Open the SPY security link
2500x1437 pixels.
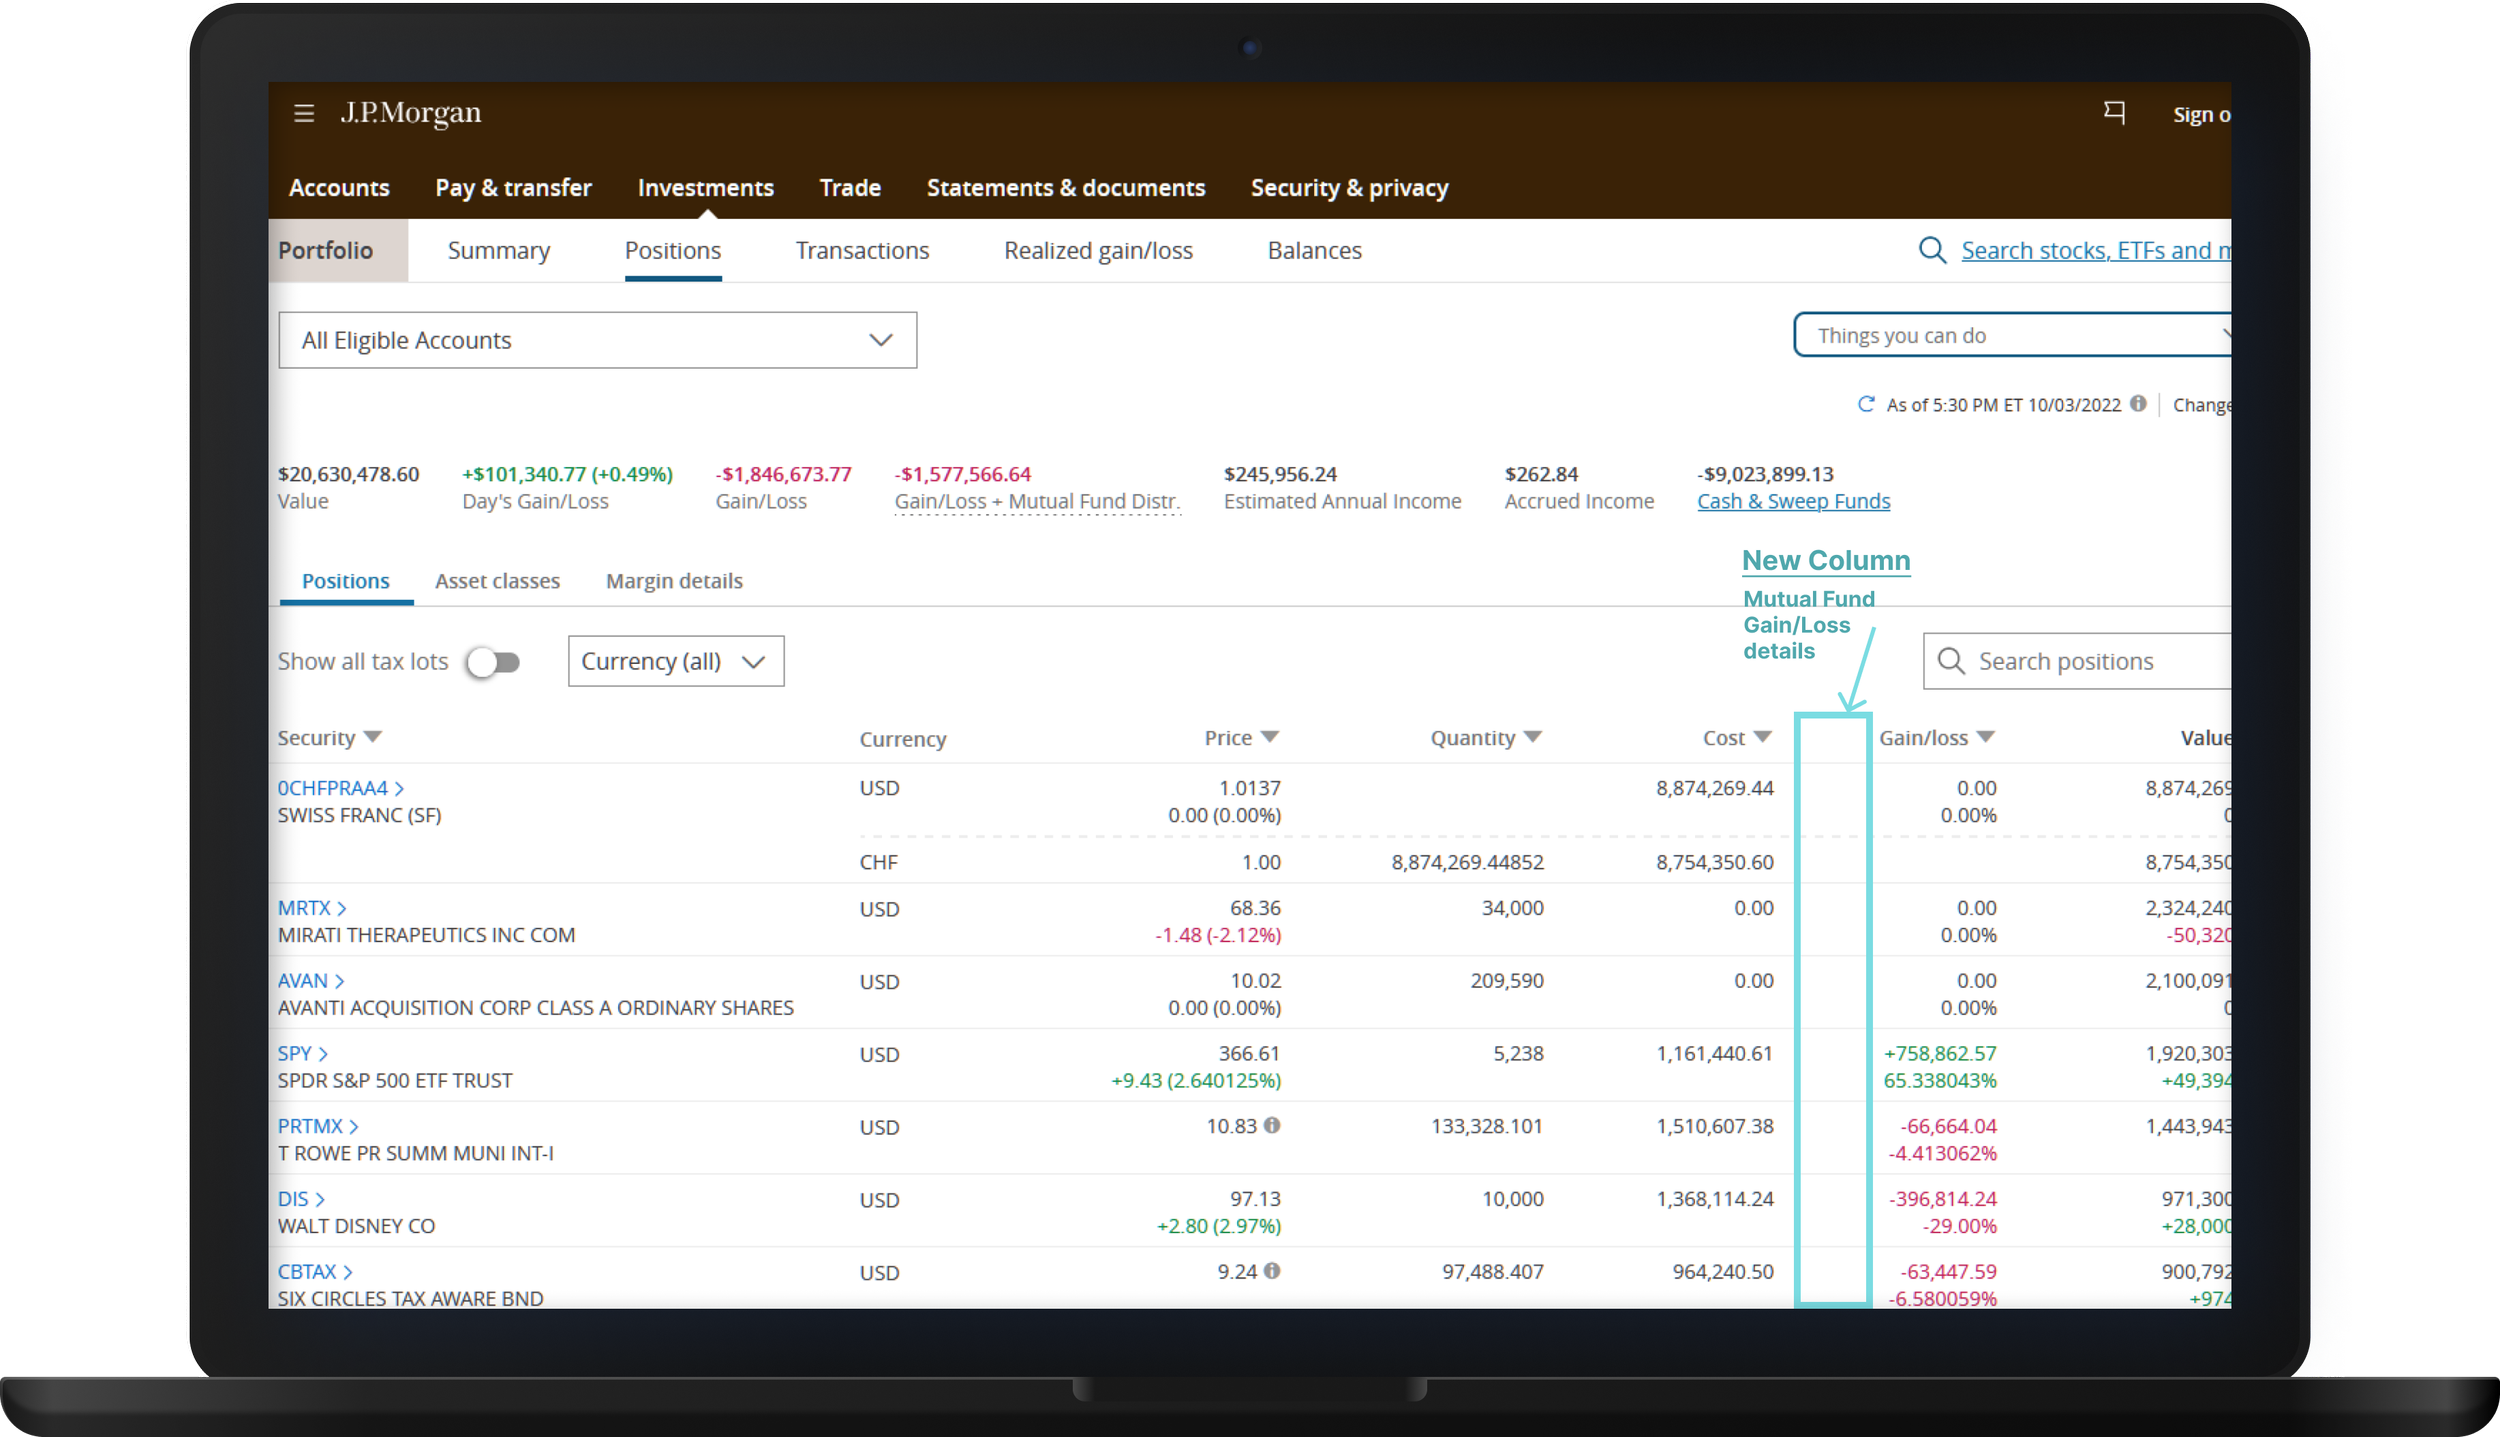(x=295, y=1053)
